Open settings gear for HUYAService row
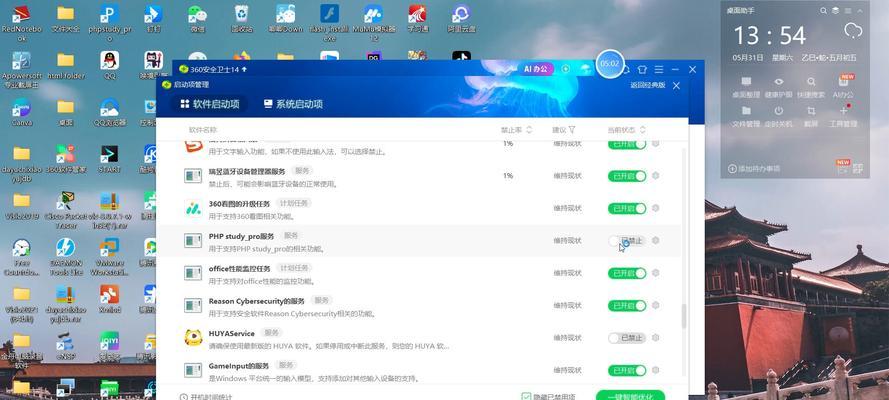 656,338
